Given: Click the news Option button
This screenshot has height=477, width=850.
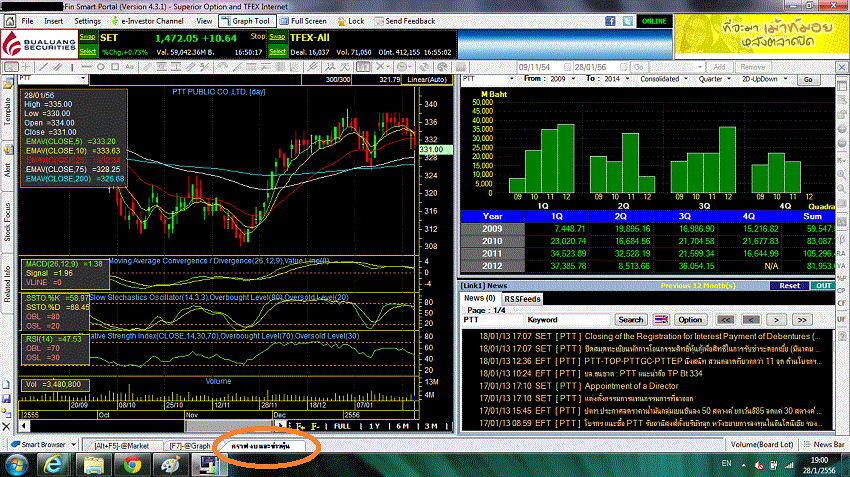Looking at the screenshot, I should click(x=690, y=320).
